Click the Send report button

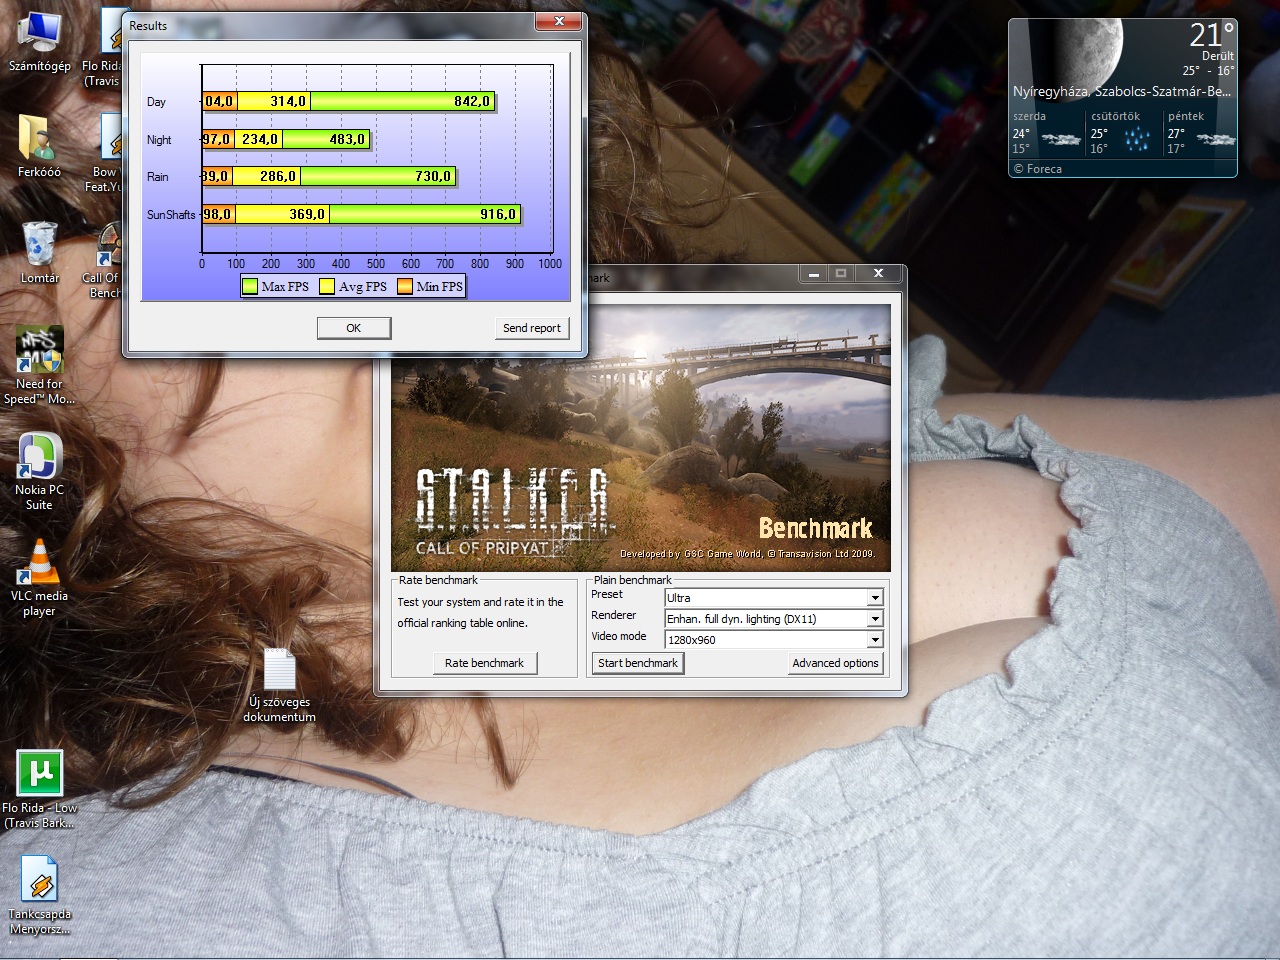click(532, 328)
